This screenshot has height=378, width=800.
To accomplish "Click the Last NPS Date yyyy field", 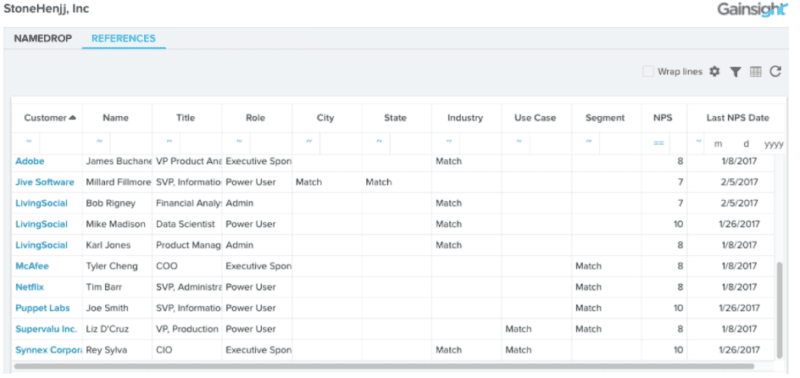I will pos(774,144).
